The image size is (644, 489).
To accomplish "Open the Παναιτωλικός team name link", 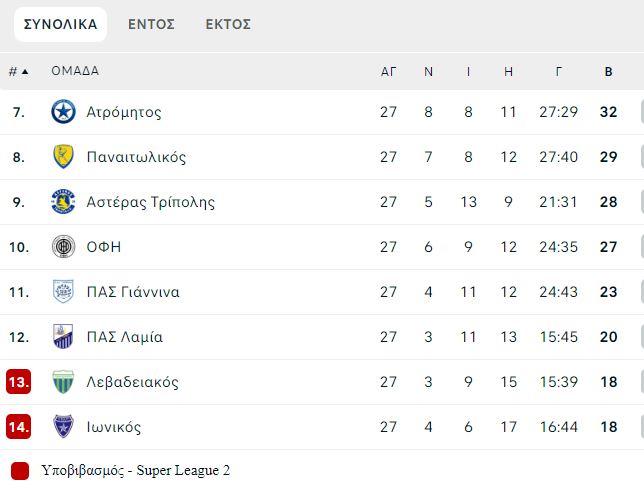I will point(136,157).
